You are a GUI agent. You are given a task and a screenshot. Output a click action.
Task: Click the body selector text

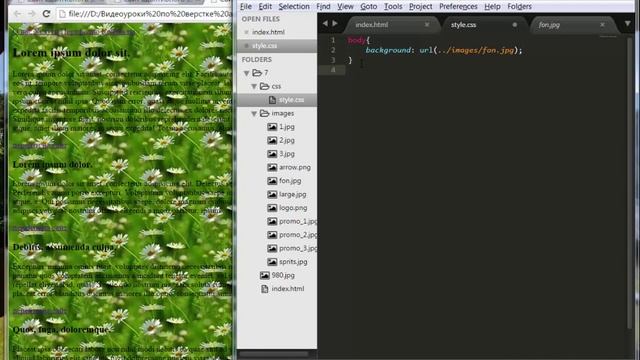coord(357,40)
